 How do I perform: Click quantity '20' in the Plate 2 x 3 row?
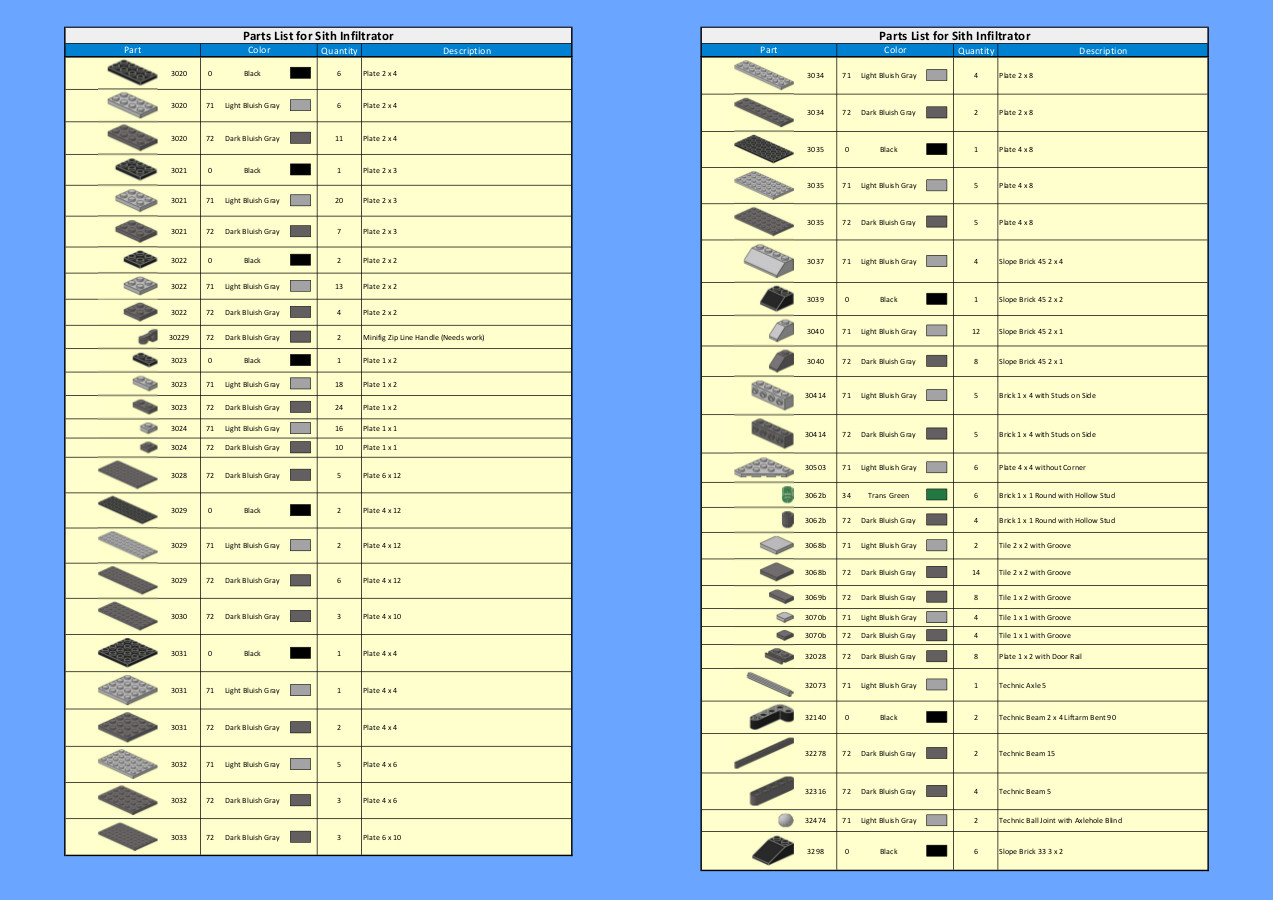click(x=339, y=200)
